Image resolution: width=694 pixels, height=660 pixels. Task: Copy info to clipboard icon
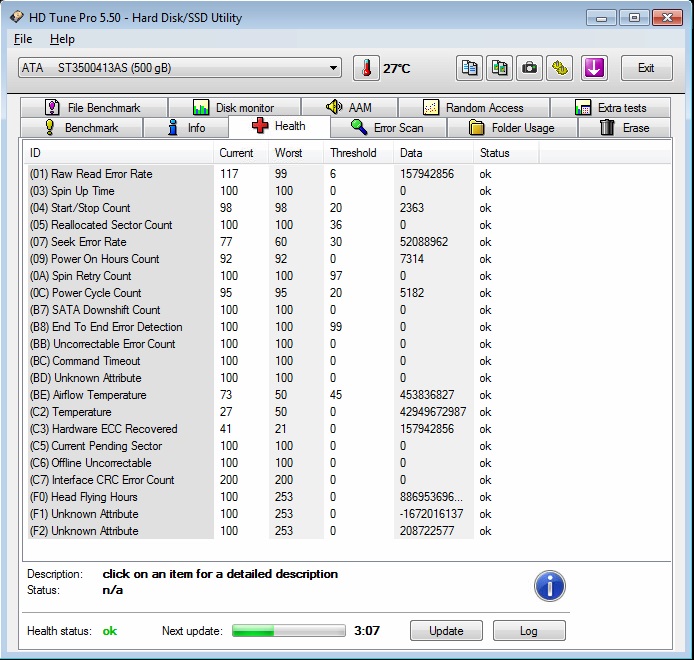tap(469, 68)
